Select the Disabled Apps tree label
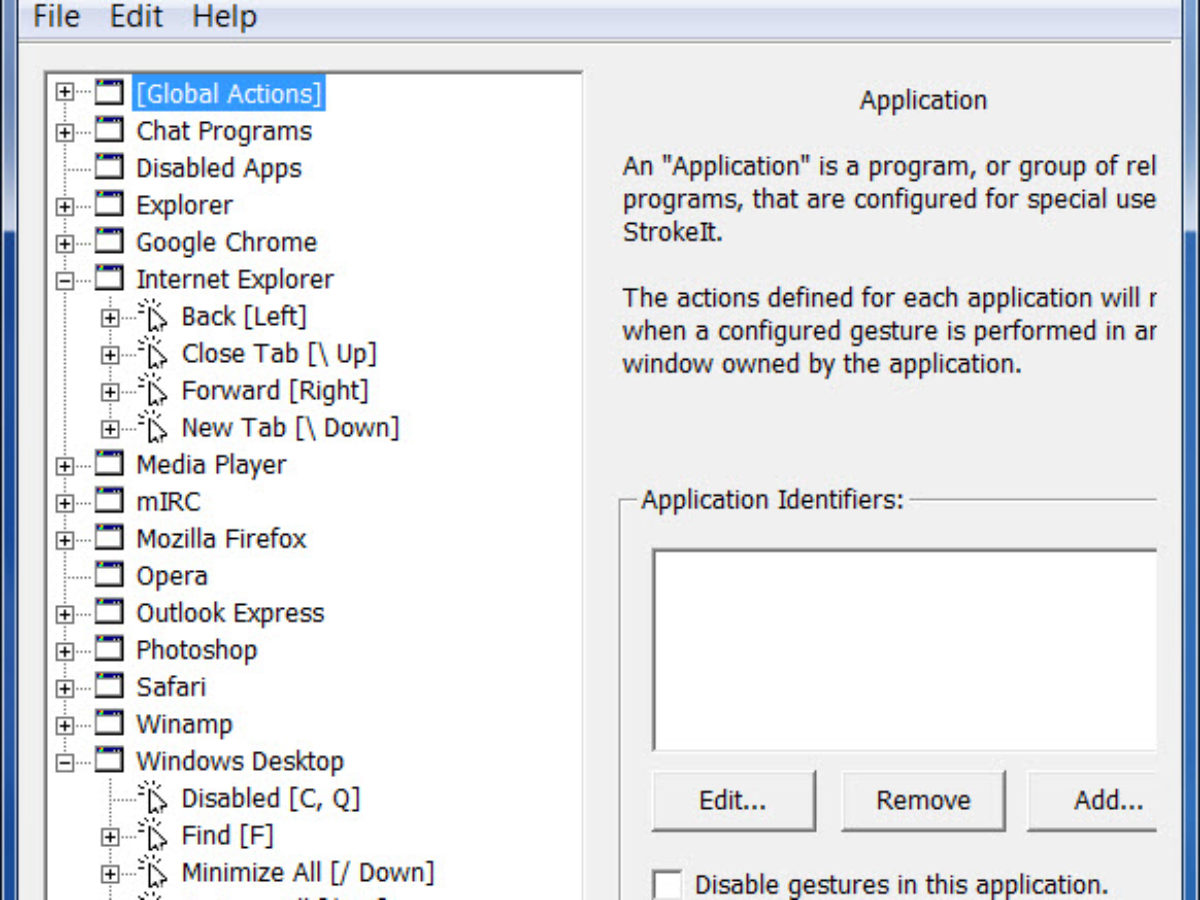1200x900 pixels. tap(218, 168)
